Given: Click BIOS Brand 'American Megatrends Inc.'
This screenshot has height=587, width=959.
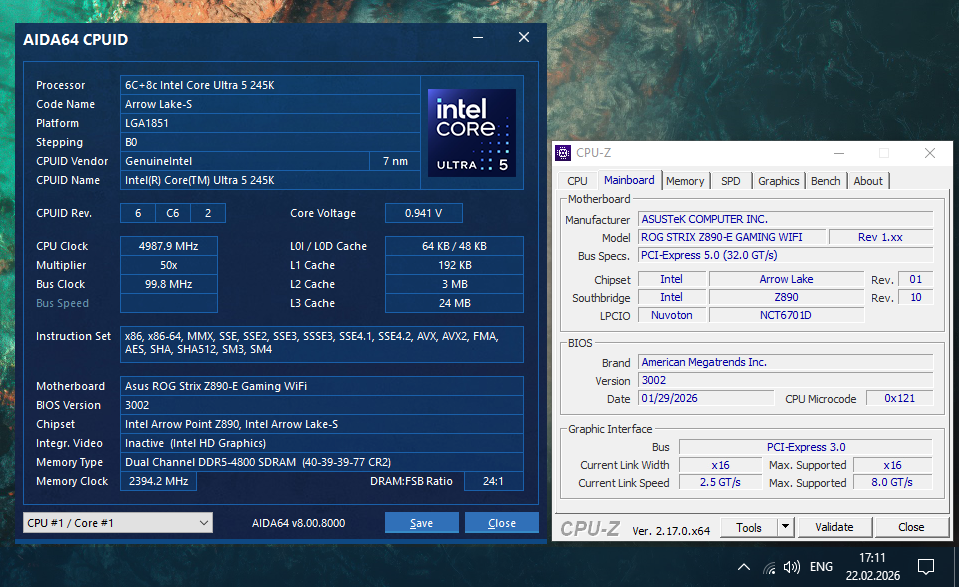Looking at the screenshot, I should [x=786, y=362].
